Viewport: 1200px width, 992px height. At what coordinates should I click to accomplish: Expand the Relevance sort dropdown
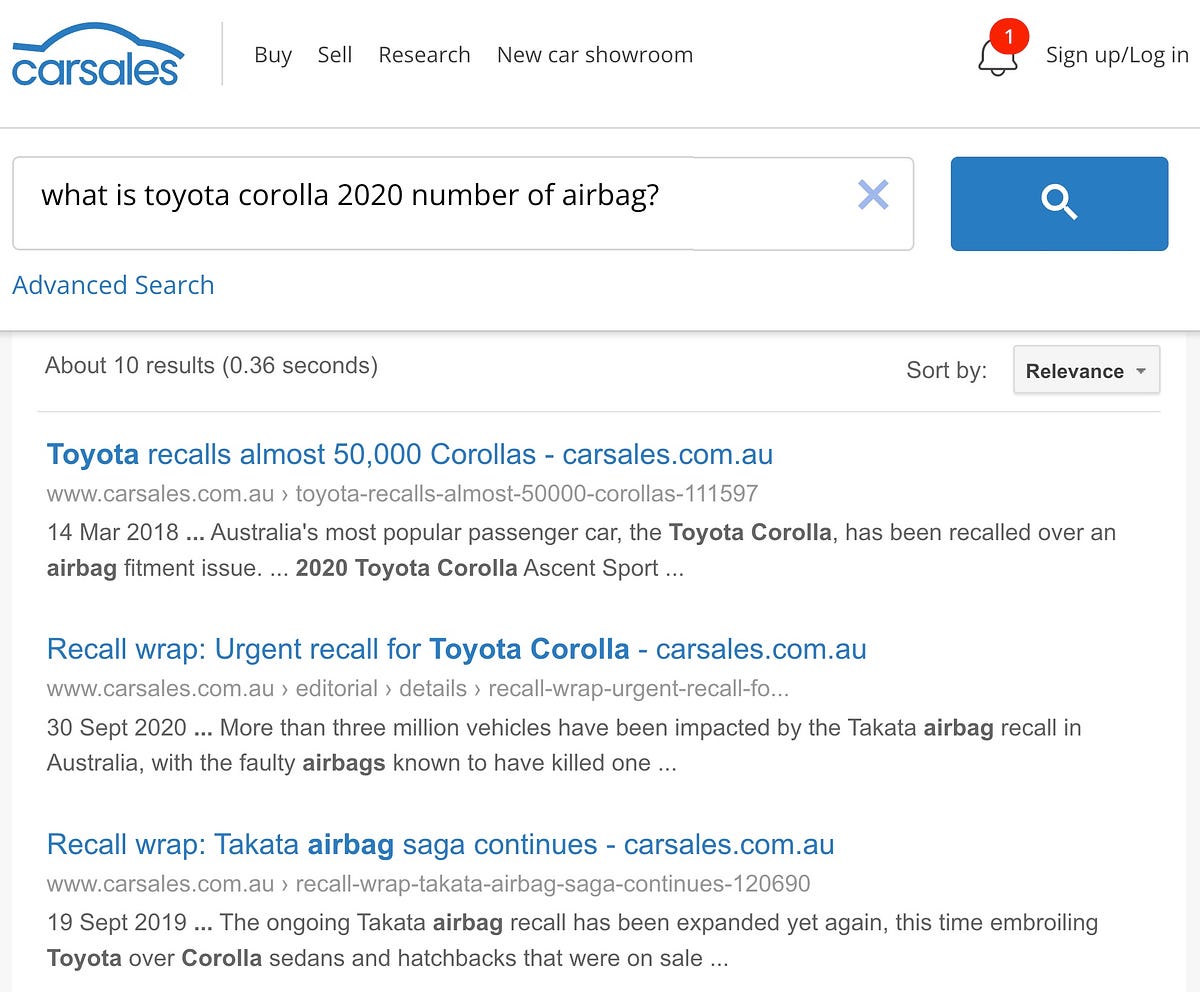pyautogui.click(x=1086, y=370)
